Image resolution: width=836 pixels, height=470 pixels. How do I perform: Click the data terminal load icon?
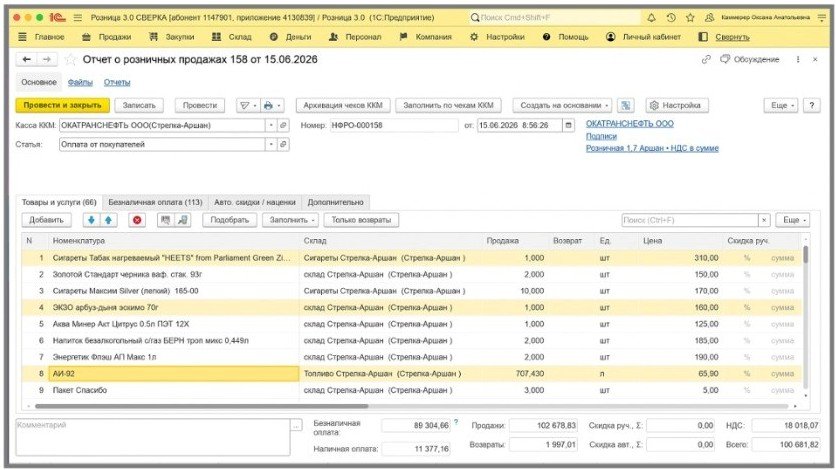182,220
